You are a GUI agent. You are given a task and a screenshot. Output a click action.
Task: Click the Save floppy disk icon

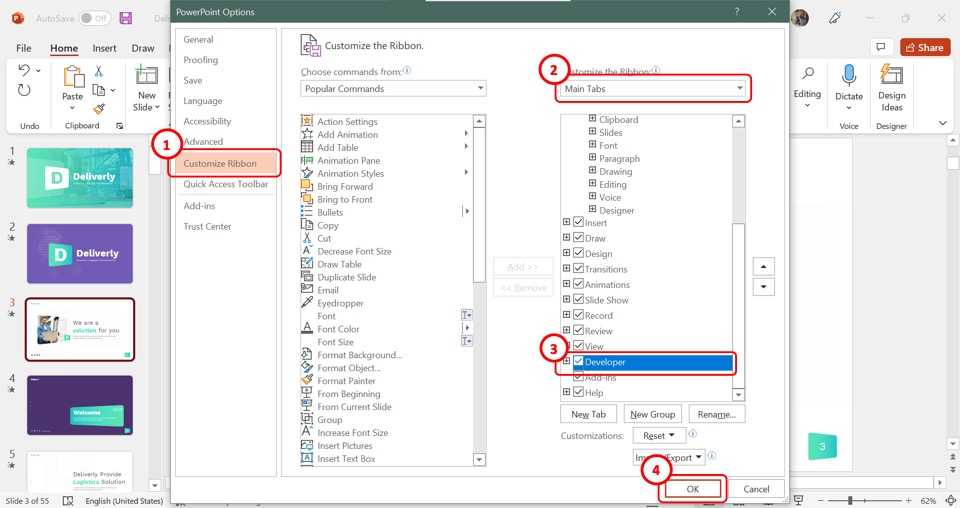pos(125,18)
